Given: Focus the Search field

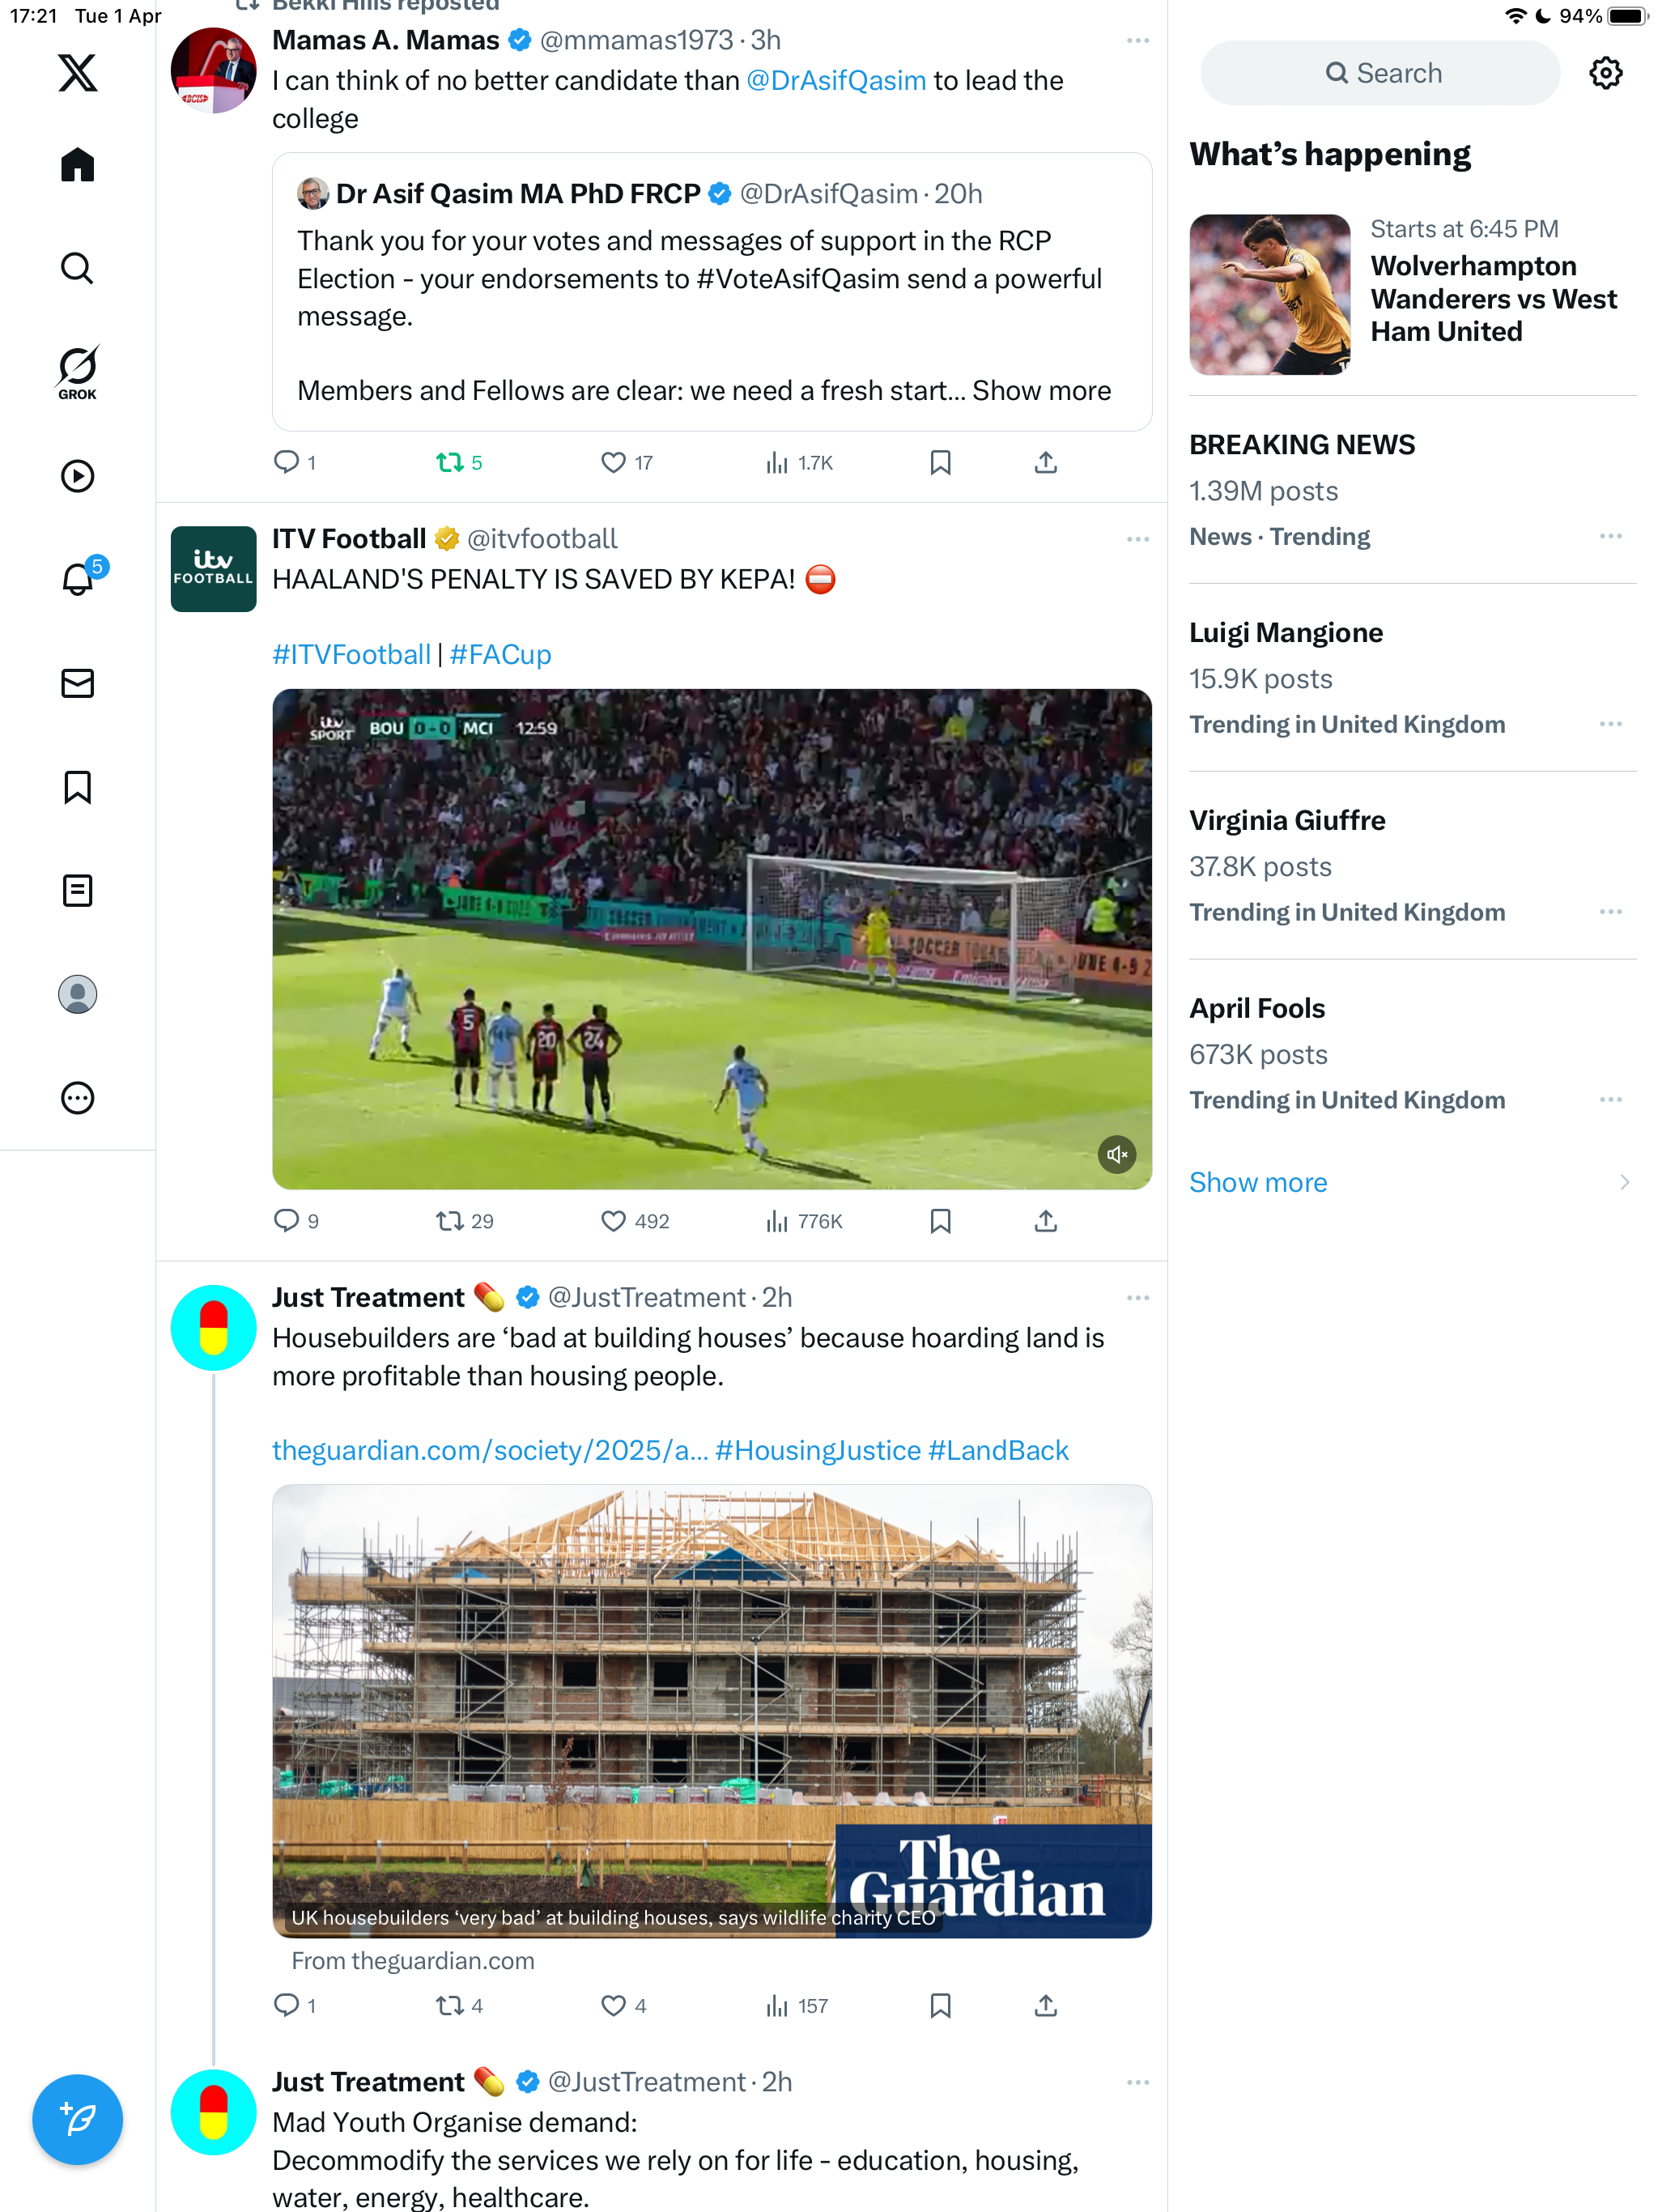Looking at the screenshot, I should click(x=1379, y=73).
